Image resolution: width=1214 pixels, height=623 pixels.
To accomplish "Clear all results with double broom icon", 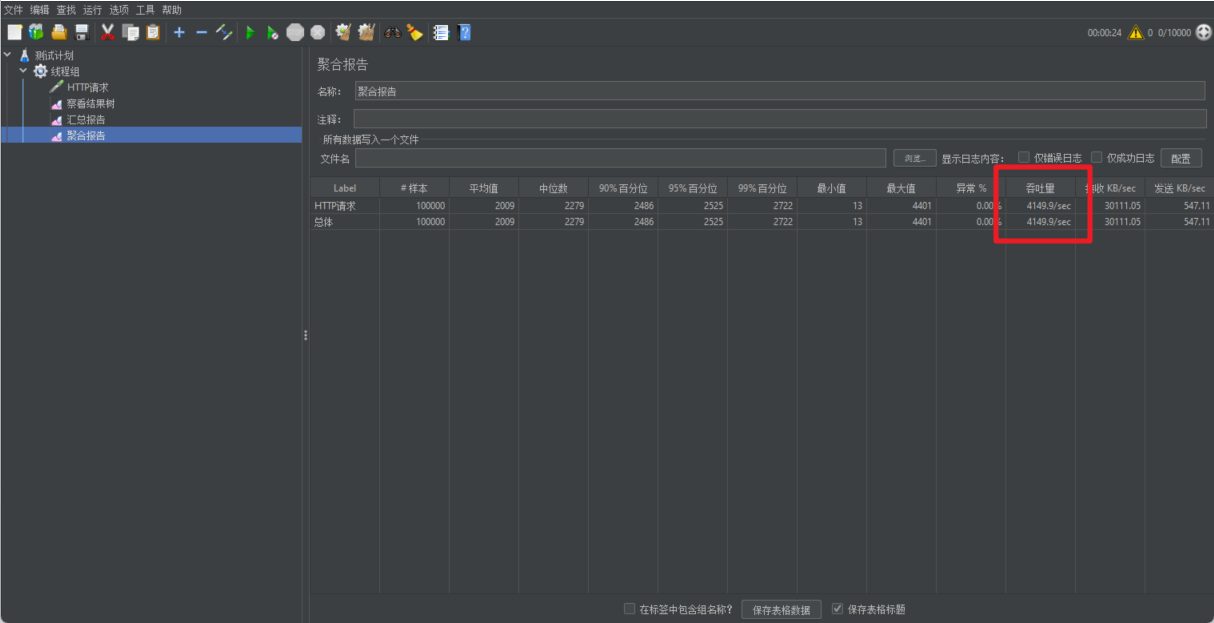I will [x=366, y=32].
